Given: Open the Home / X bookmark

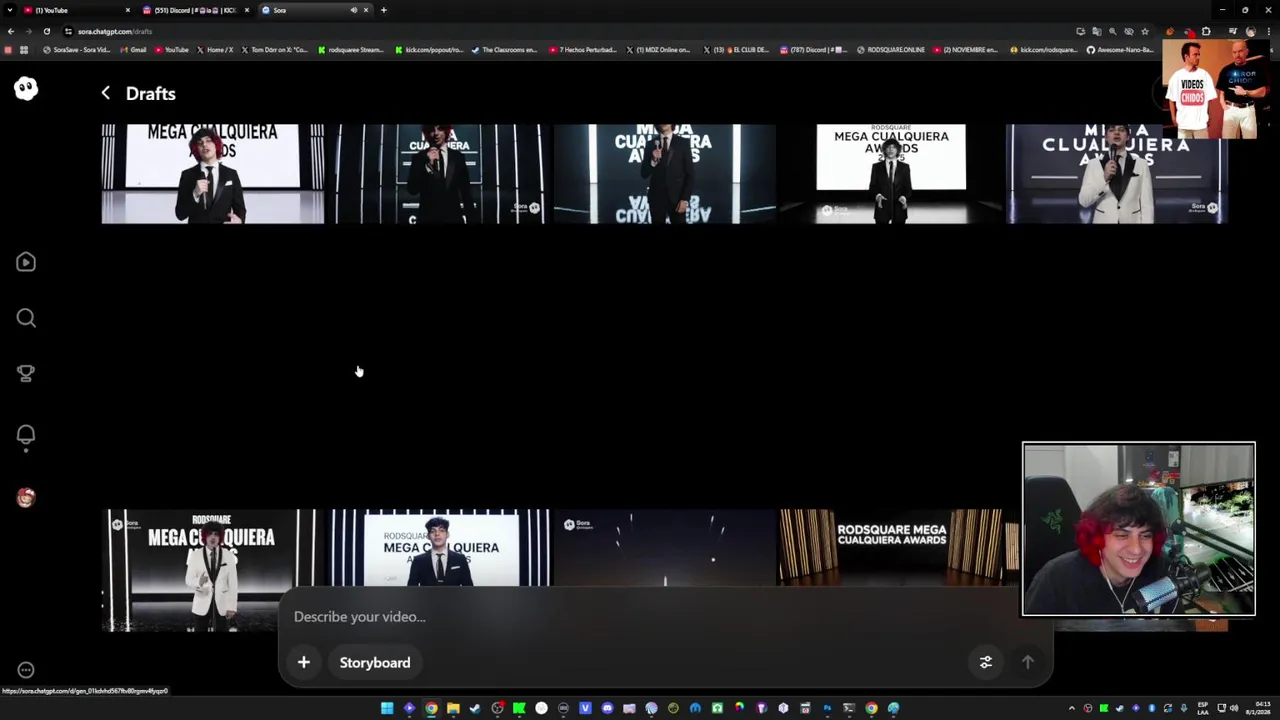Looking at the screenshot, I should pos(215,50).
